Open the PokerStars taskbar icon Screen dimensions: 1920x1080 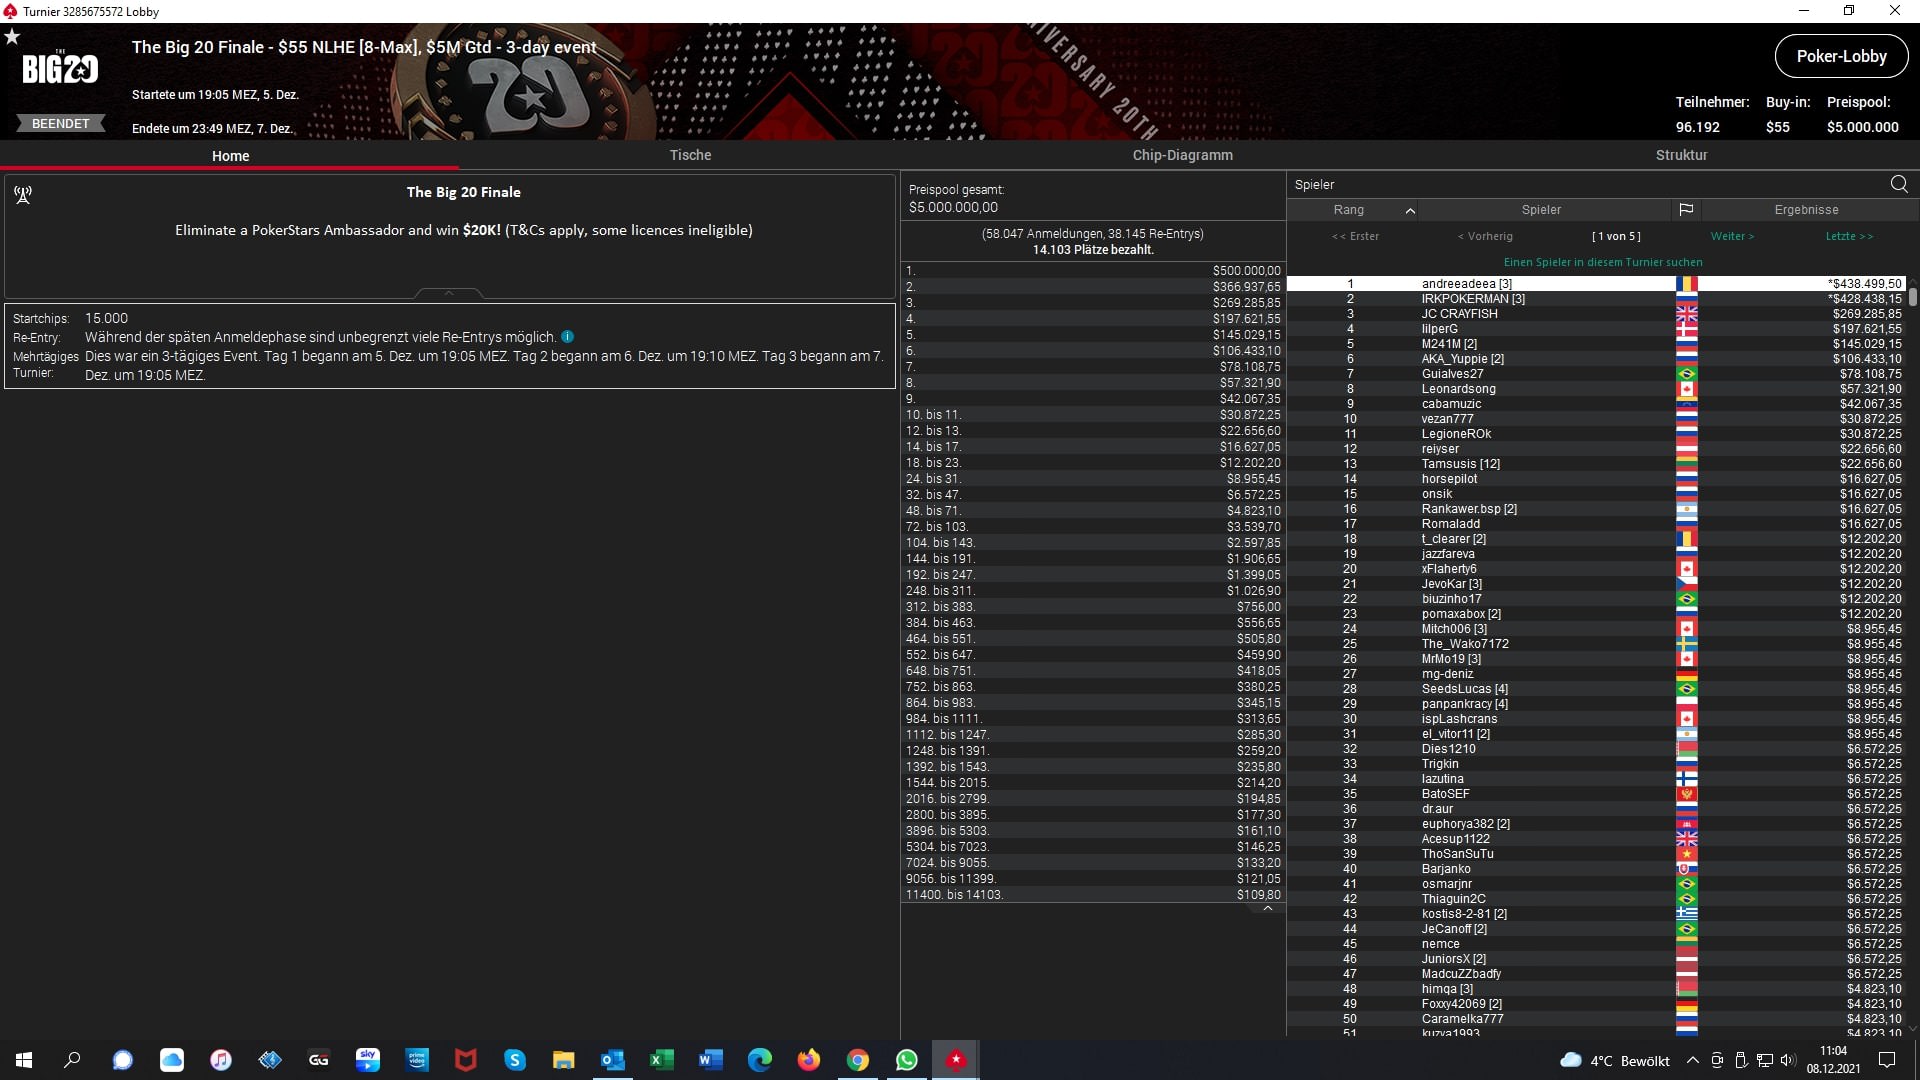coord(956,1060)
